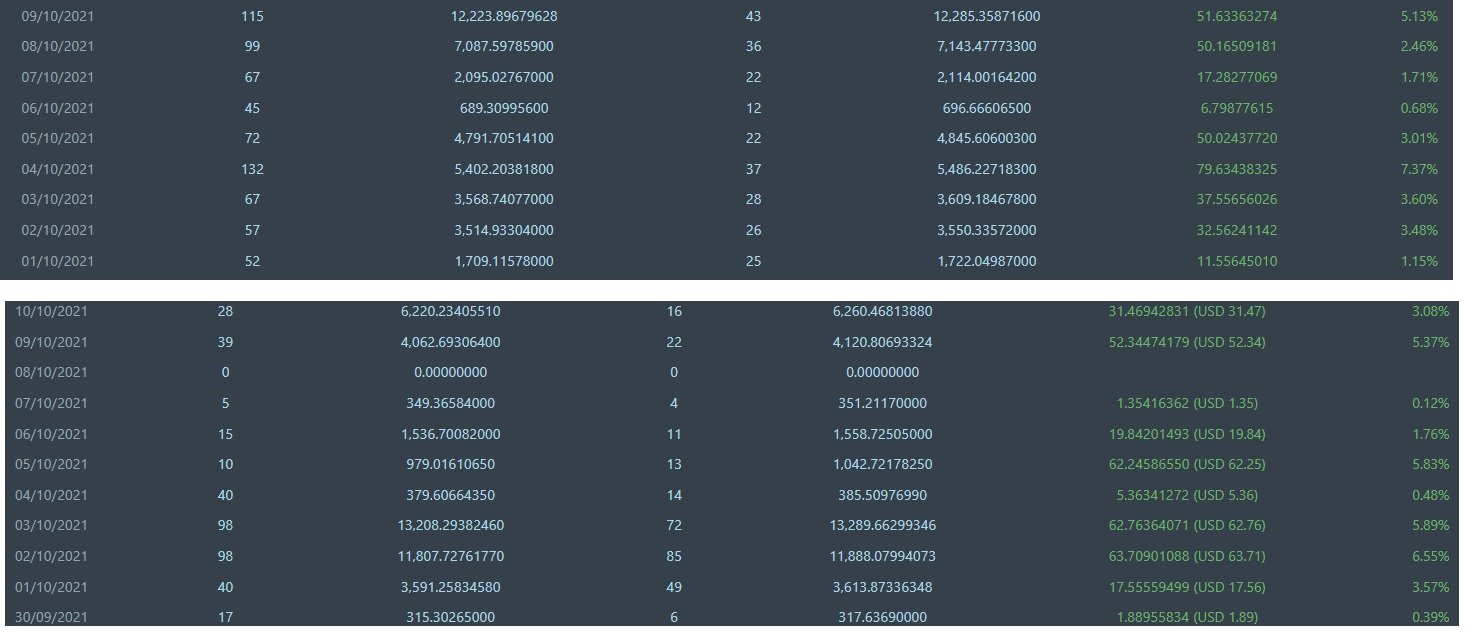The height and width of the screenshot is (632, 1466).
Task: Click the 06/10/2021 date in top table
Action: (x=57, y=108)
